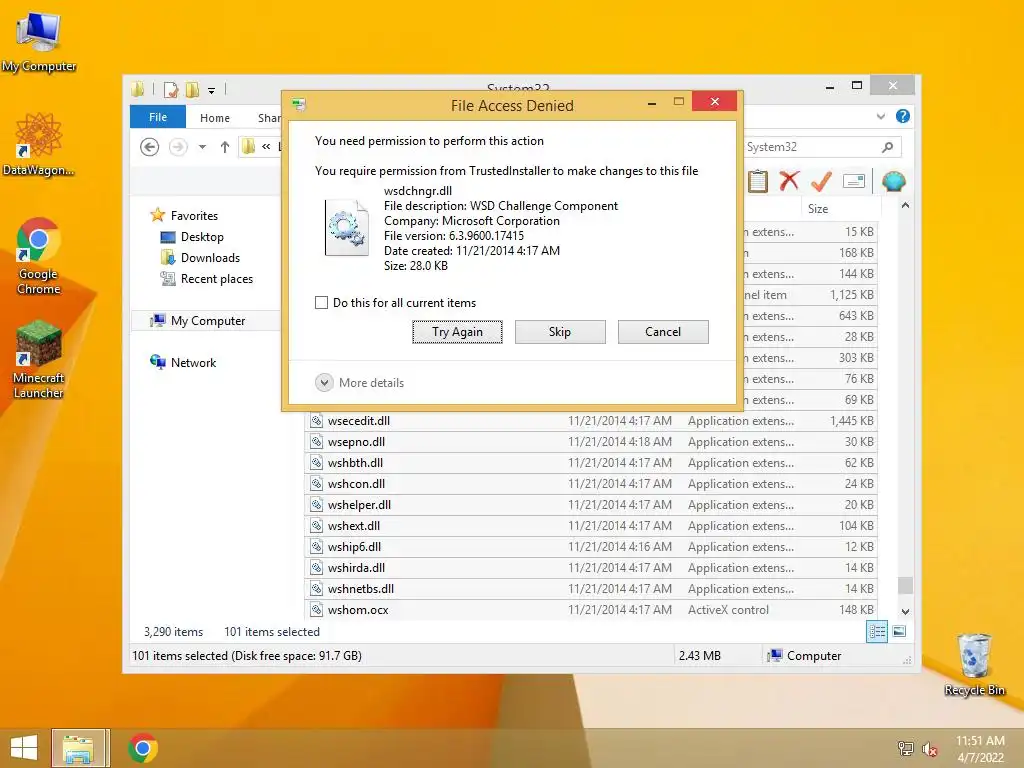
Task: Click the wshom.ocx file icon
Action: tap(317, 609)
